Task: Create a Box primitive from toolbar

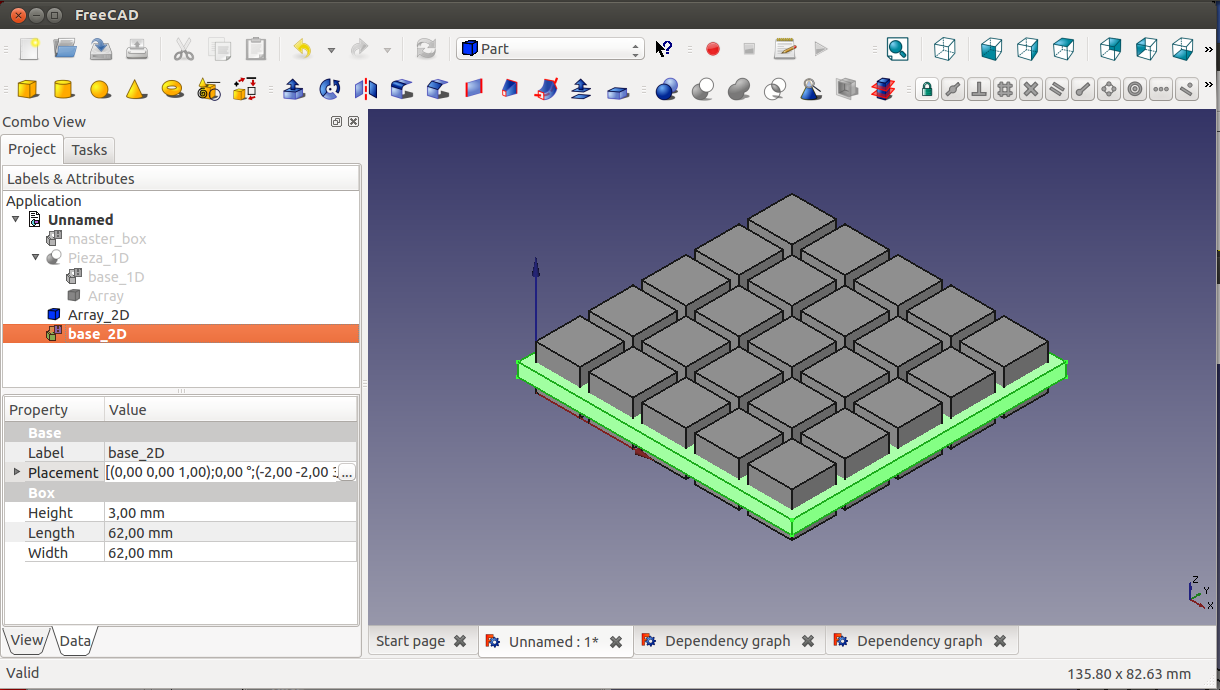Action: [28, 89]
